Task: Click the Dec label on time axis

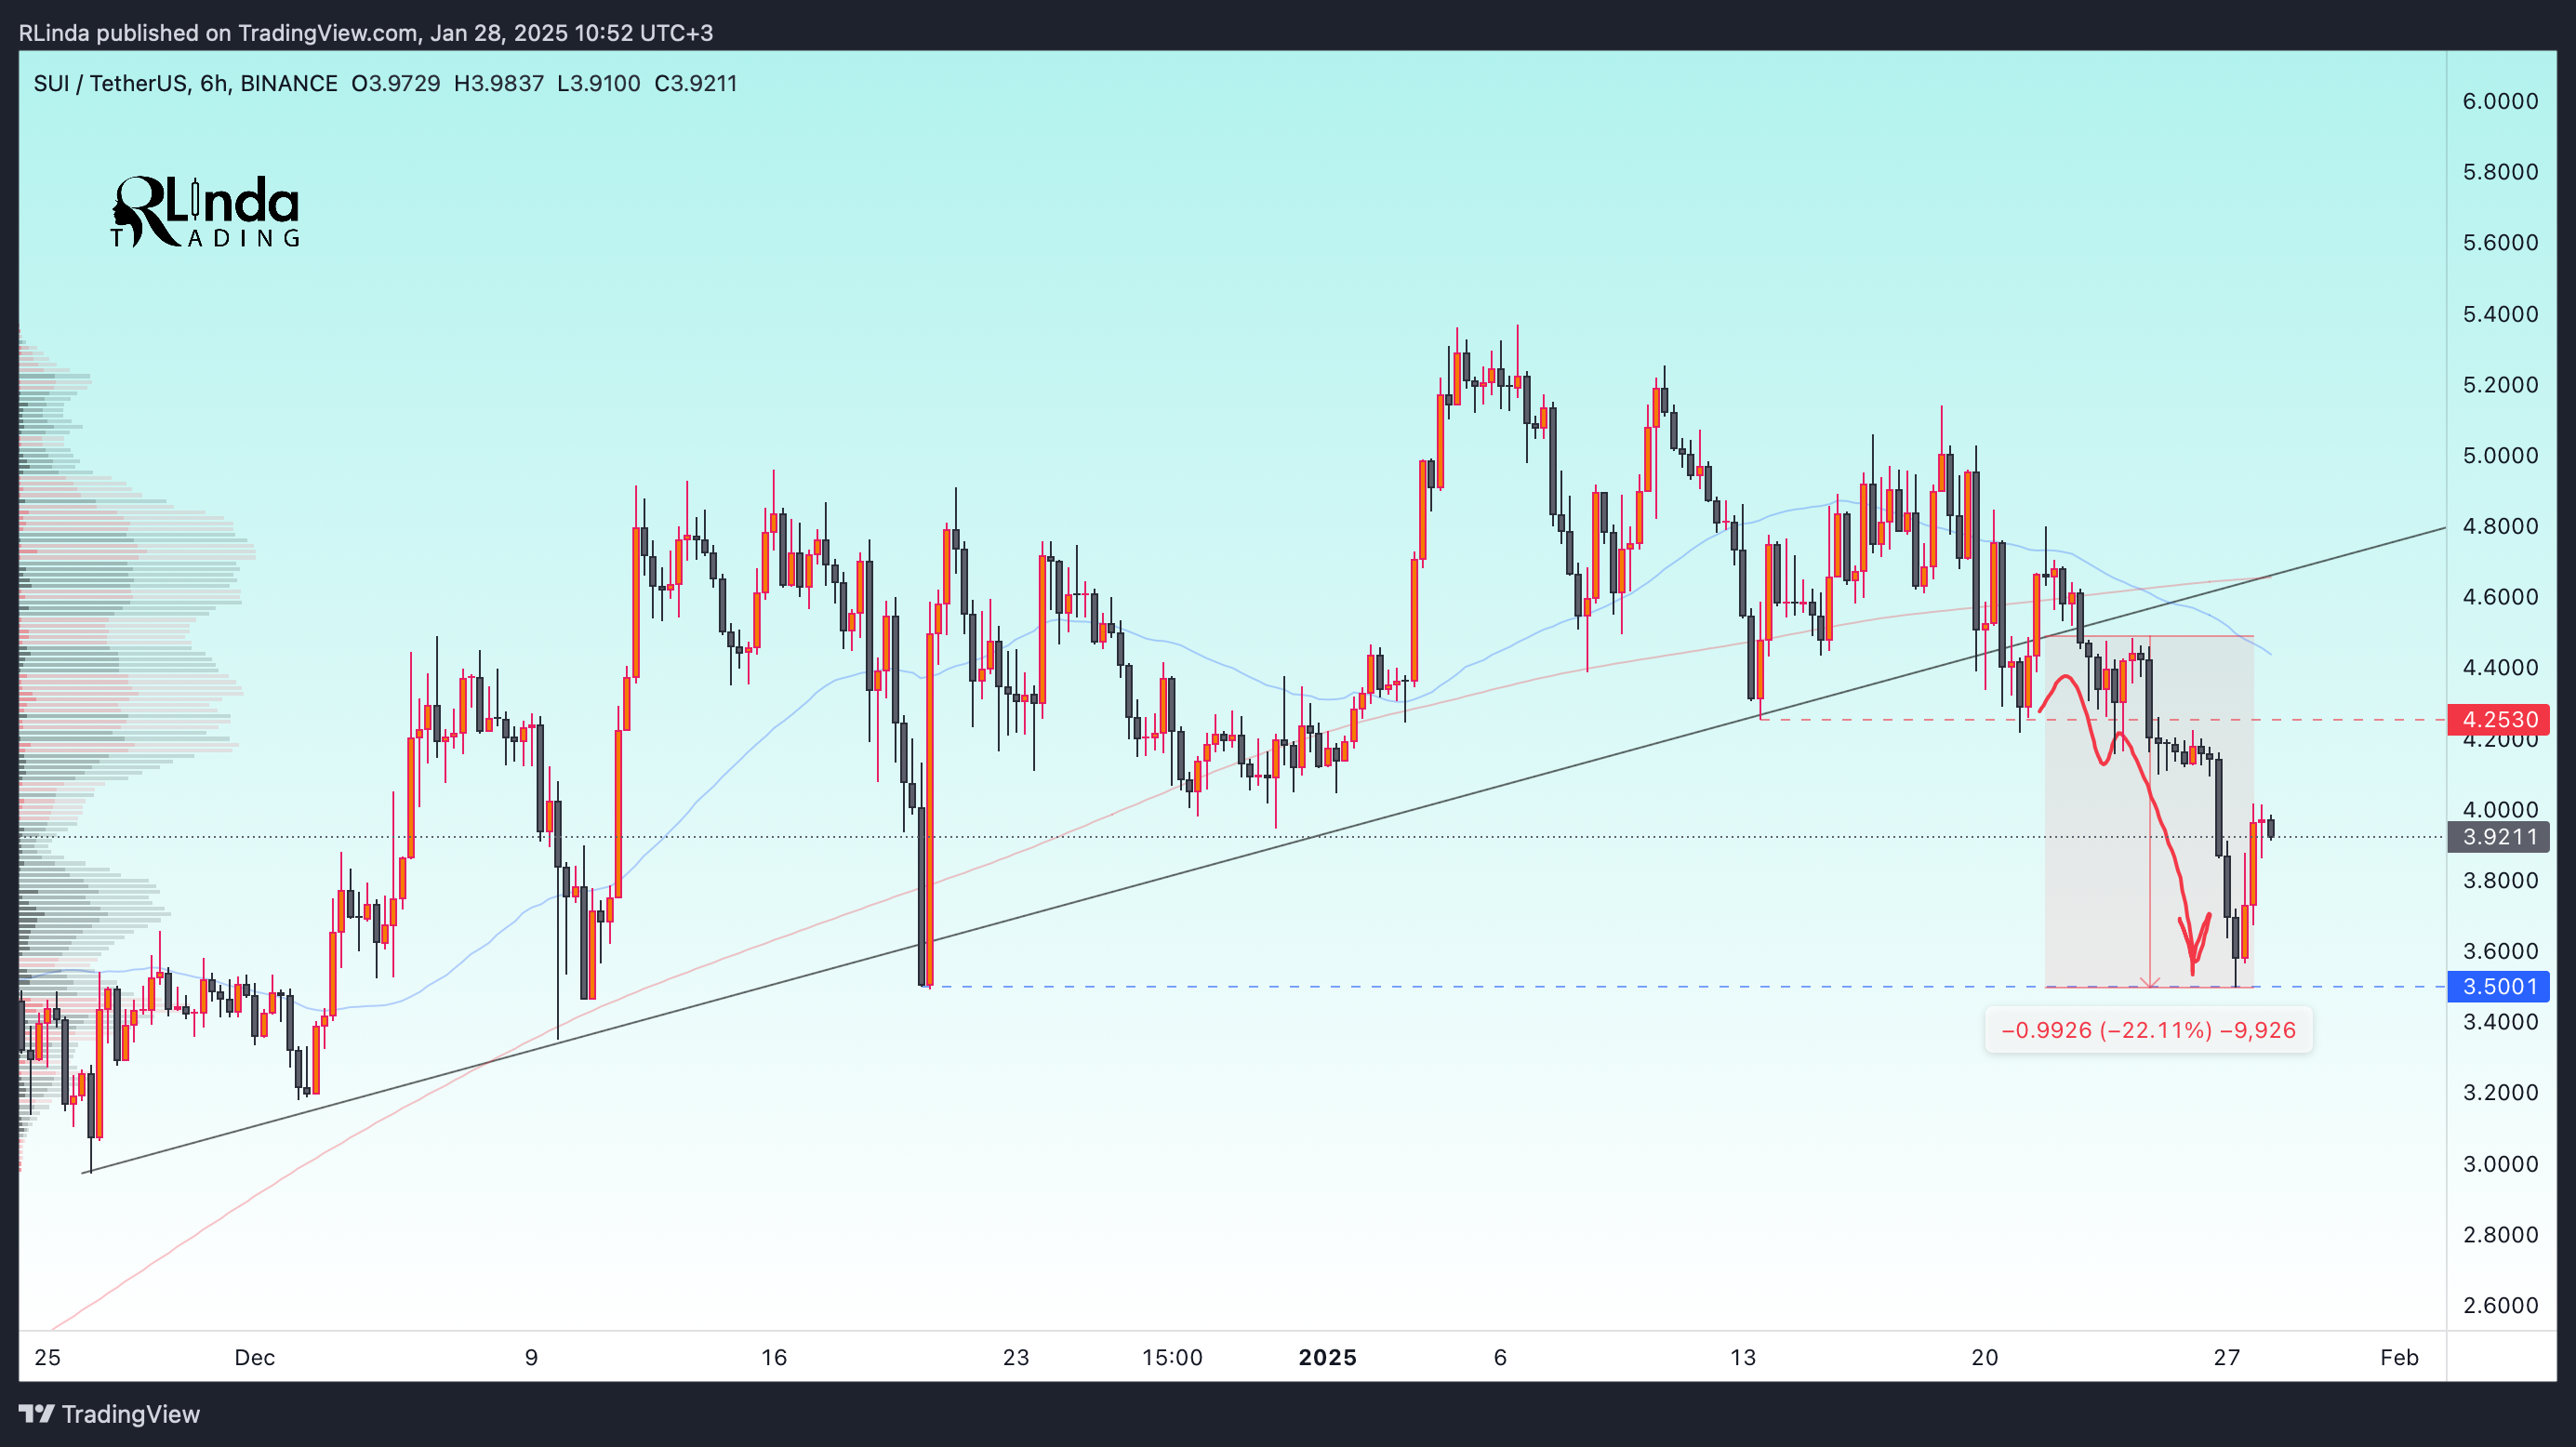Action: tap(254, 1357)
